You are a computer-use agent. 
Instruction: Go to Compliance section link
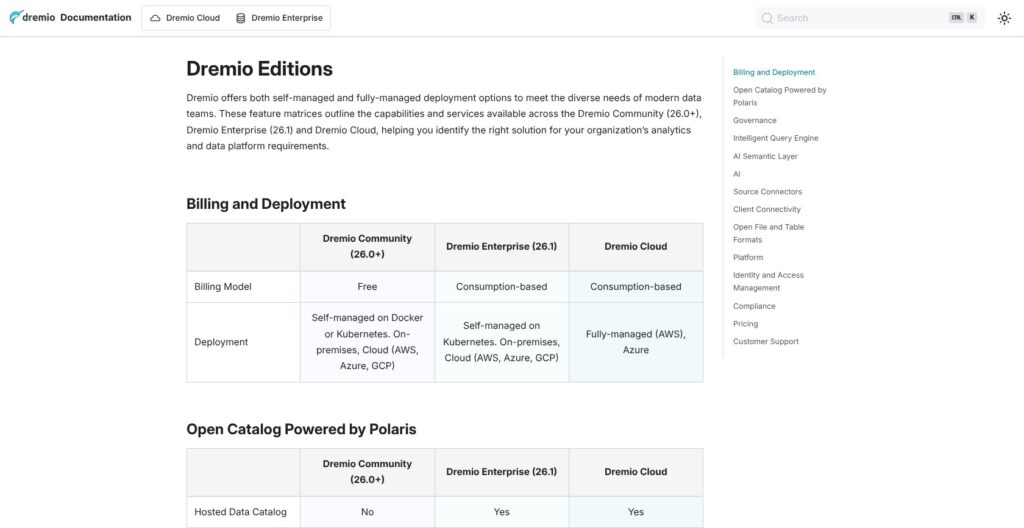pyautogui.click(x=754, y=306)
